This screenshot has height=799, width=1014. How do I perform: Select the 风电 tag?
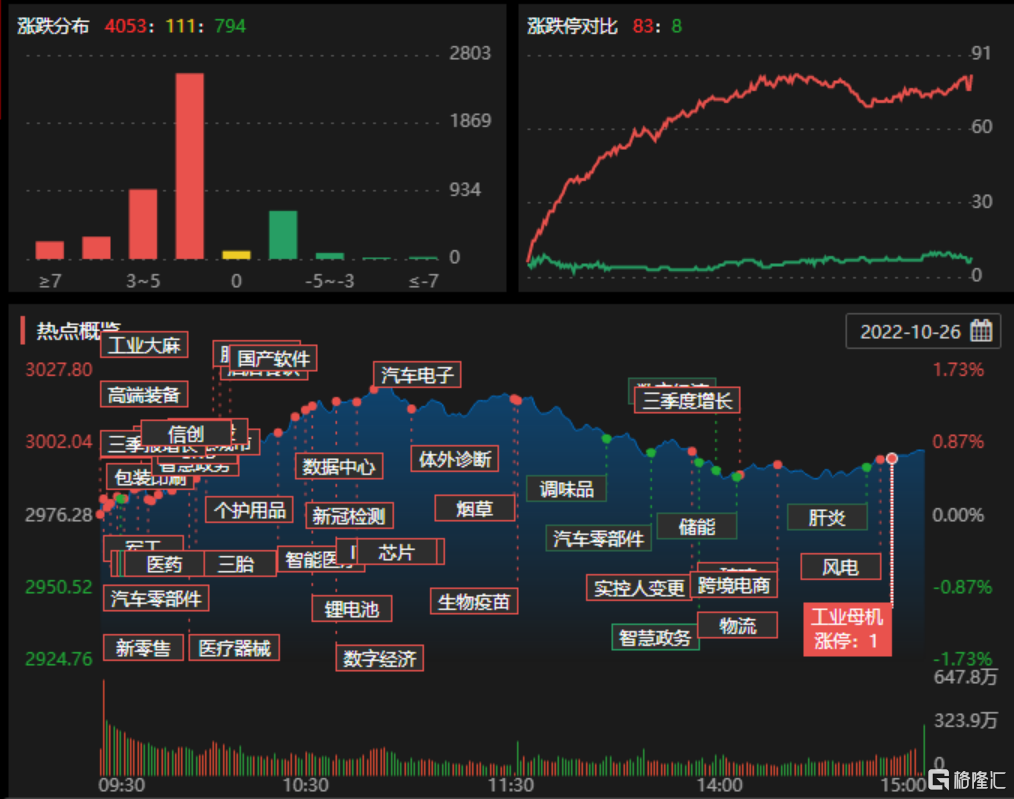[x=841, y=566]
